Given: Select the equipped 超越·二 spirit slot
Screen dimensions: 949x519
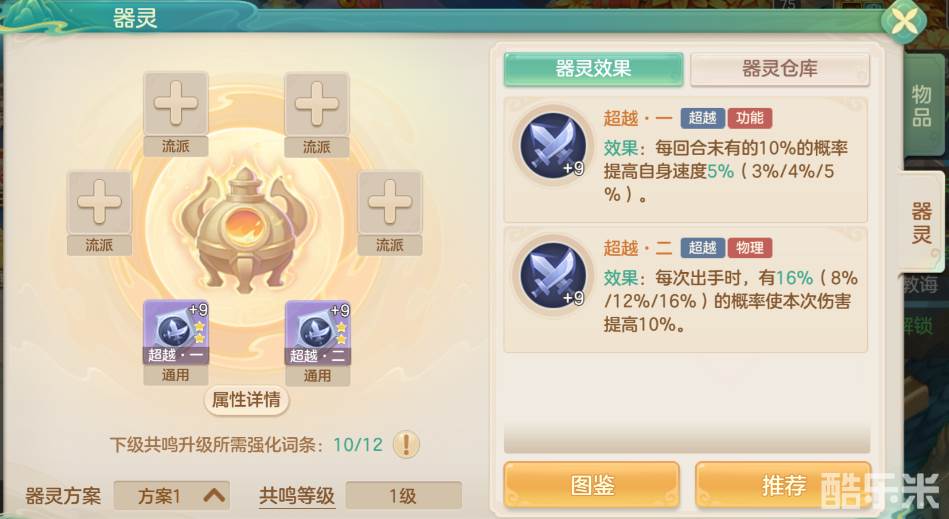Looking at the screenshot, I should point(317,332).
